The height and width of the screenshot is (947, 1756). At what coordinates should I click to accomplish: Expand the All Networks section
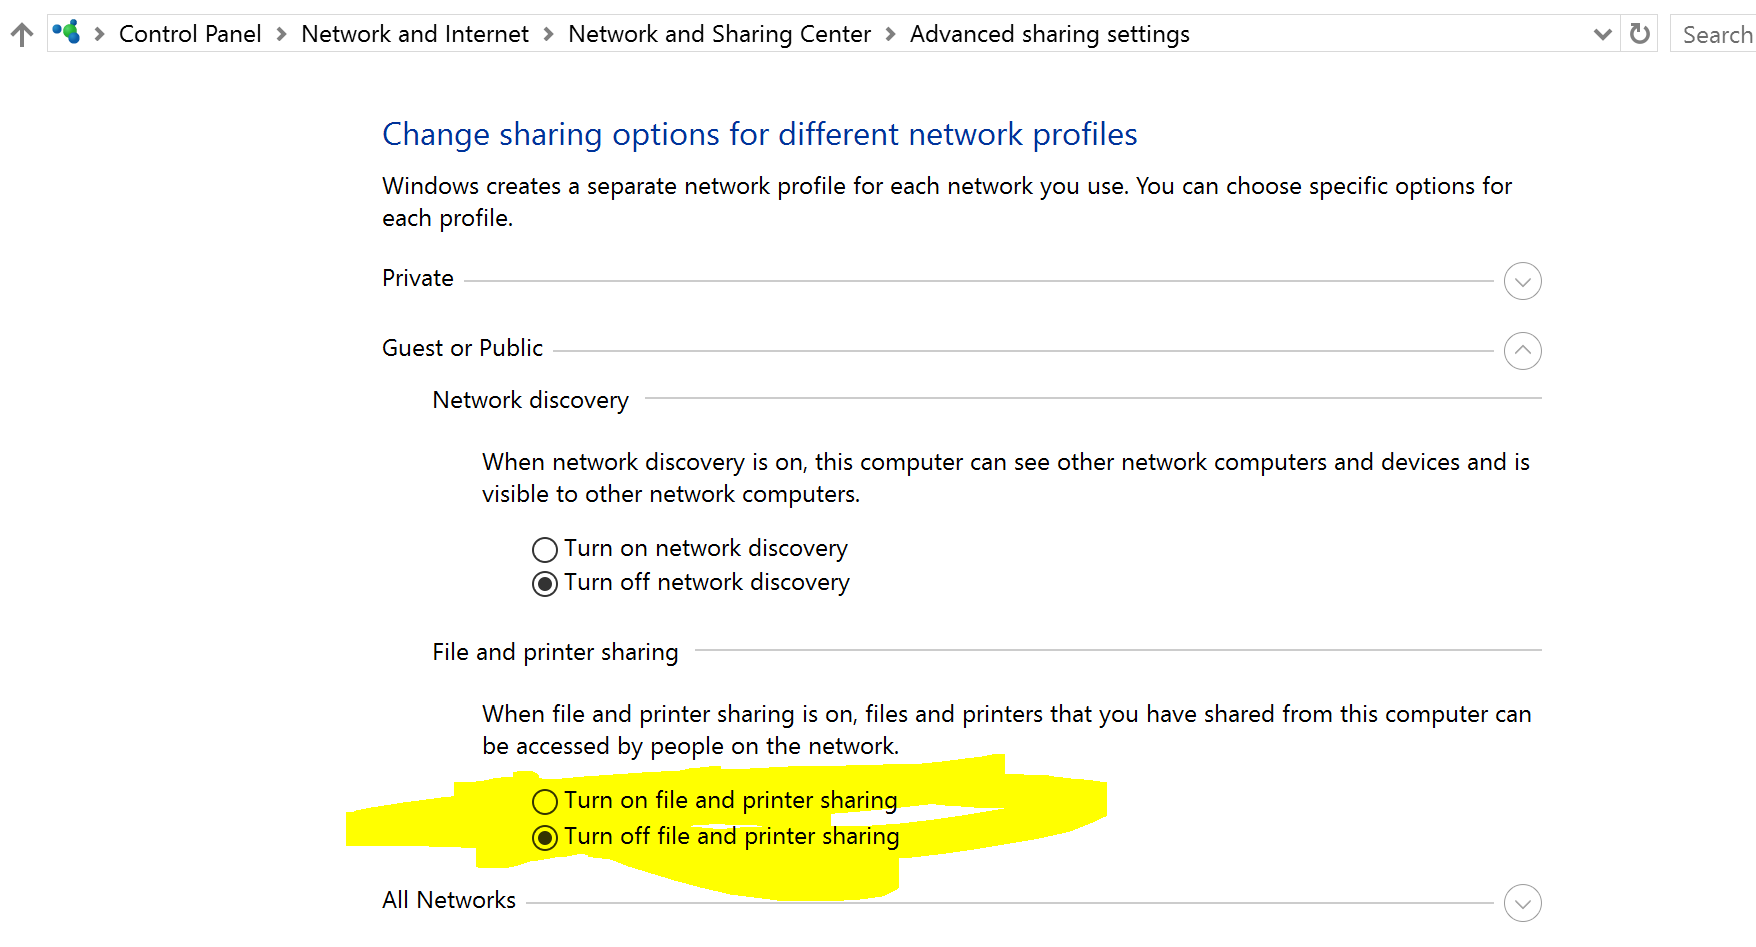[x=1522, y=903]
